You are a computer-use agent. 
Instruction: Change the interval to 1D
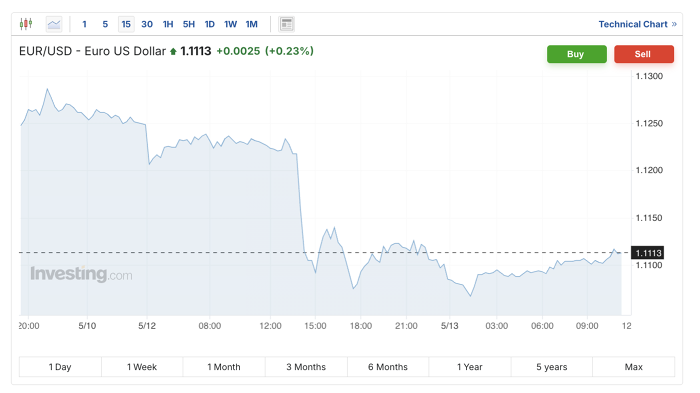pos(210,24)
